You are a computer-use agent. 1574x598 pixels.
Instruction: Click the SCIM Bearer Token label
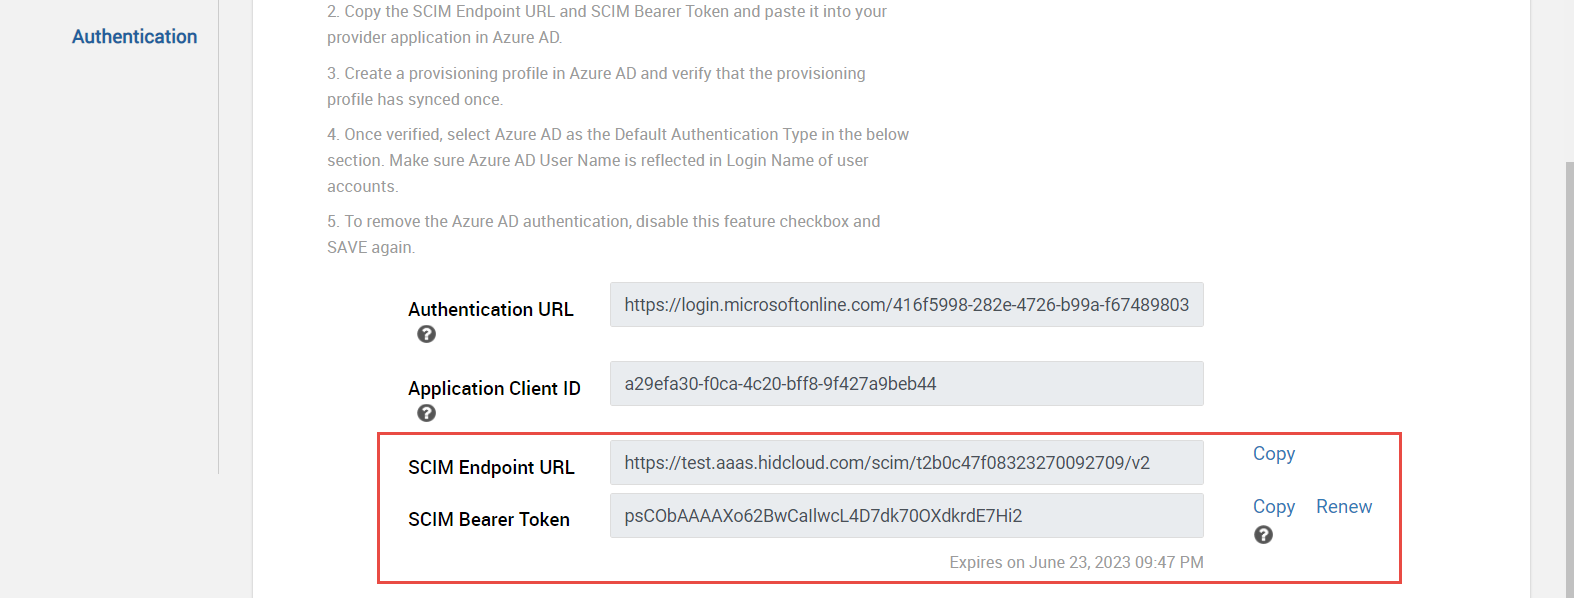[489, 520]
